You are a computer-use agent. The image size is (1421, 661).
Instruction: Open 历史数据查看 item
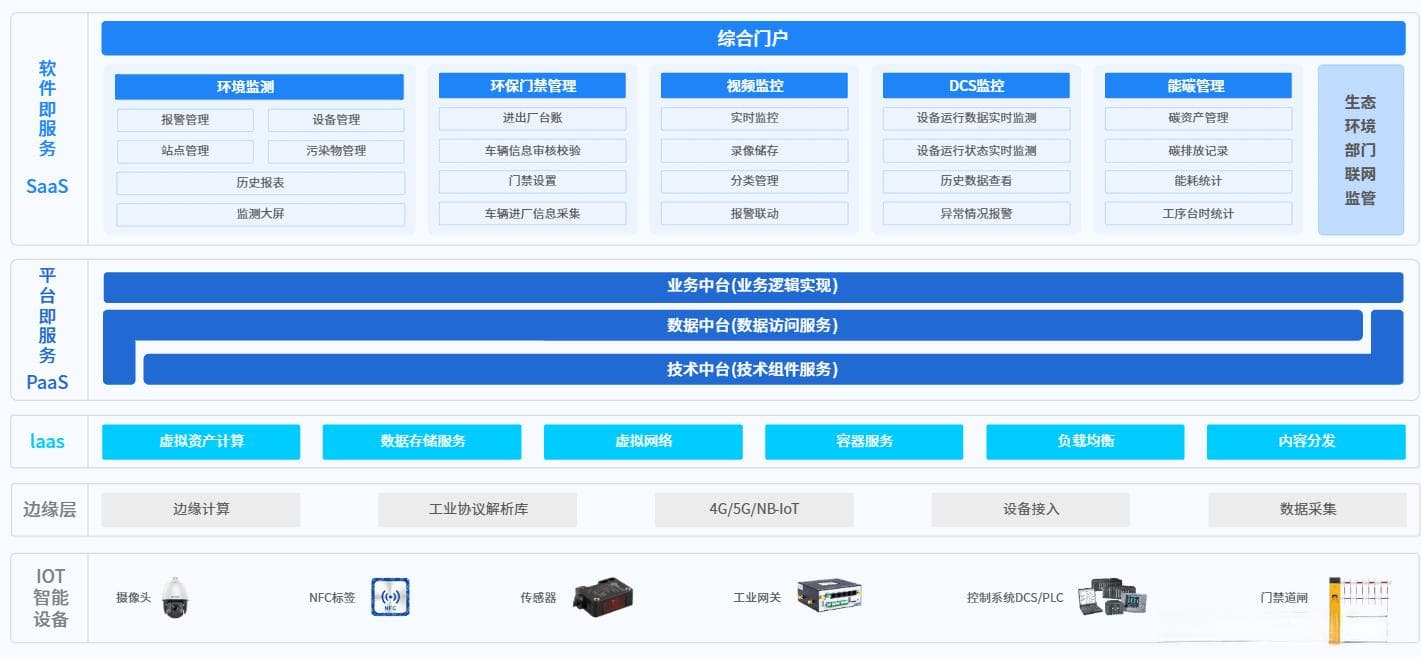[x=976, y=181]
